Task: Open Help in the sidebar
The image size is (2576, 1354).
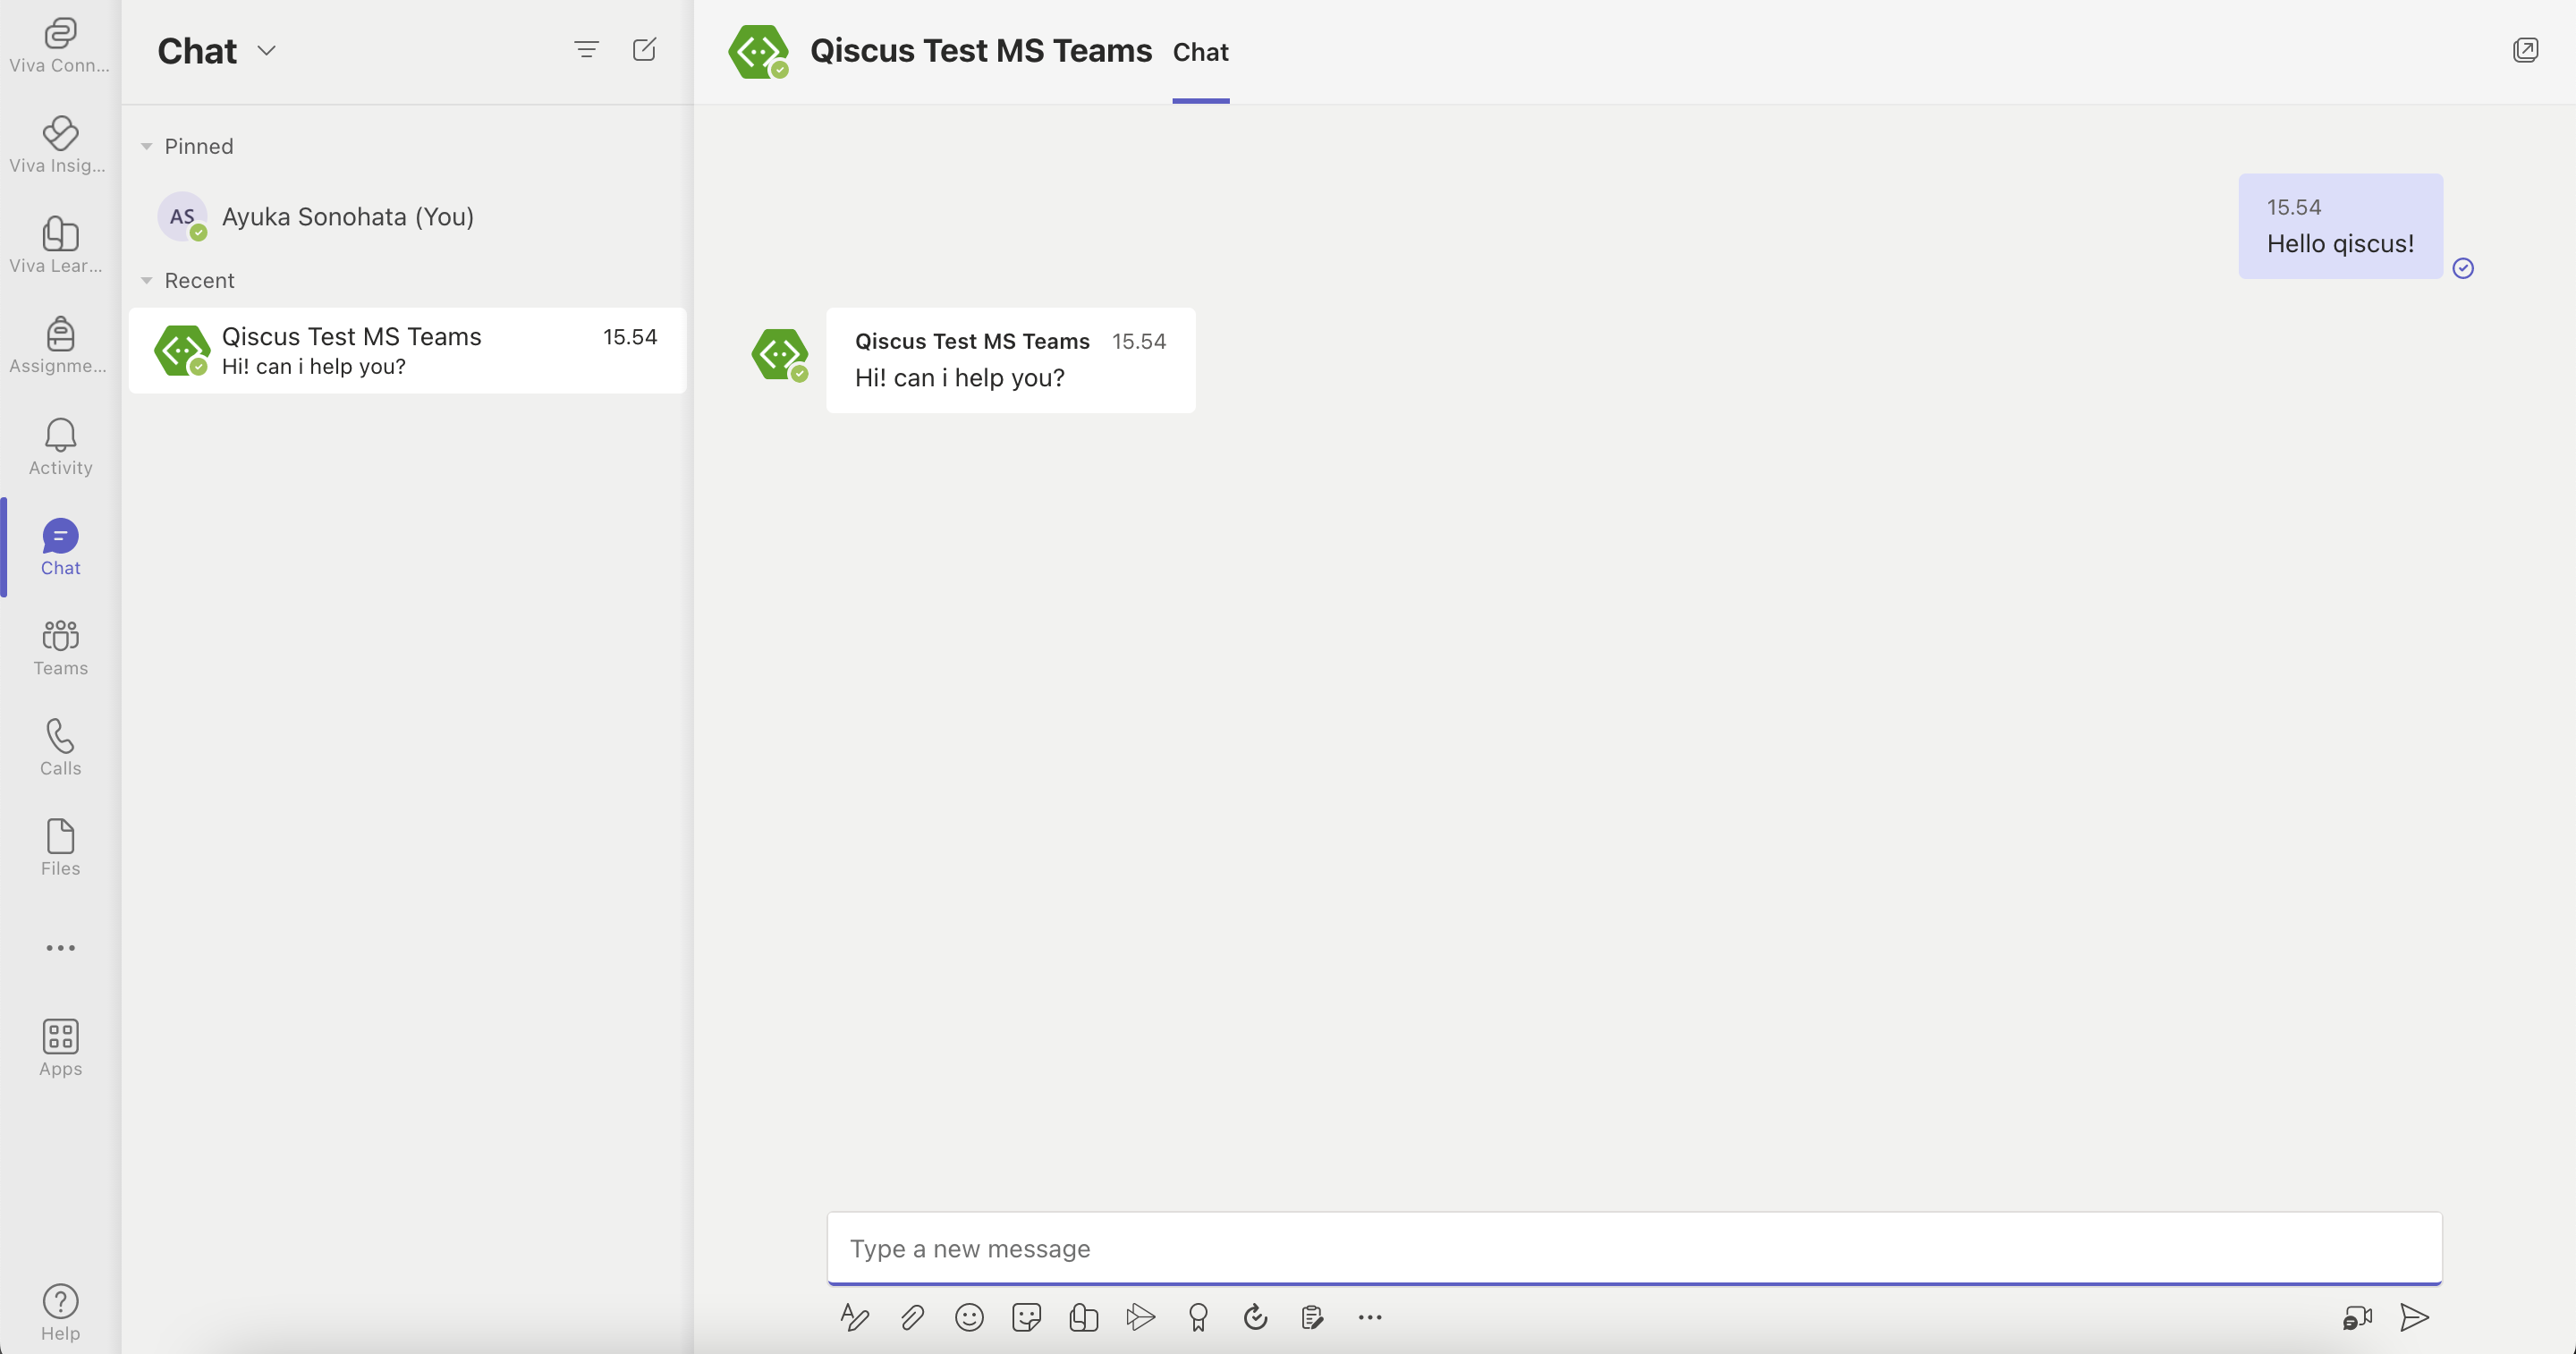Action: pyautogui.click(x=60, y=1313)
